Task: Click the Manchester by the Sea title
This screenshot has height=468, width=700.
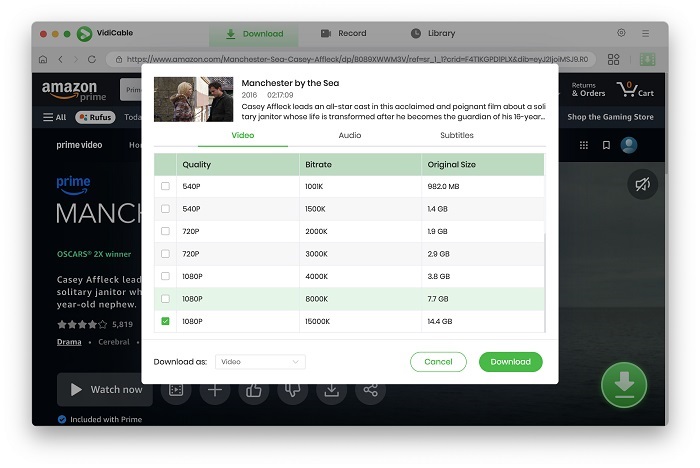Action: [290, 83]
